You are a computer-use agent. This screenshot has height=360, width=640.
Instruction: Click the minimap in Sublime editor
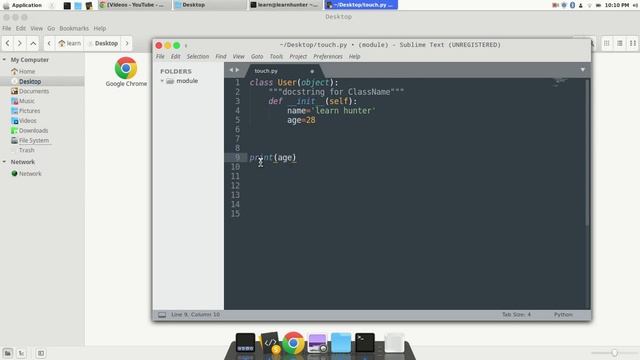point(560,82)
